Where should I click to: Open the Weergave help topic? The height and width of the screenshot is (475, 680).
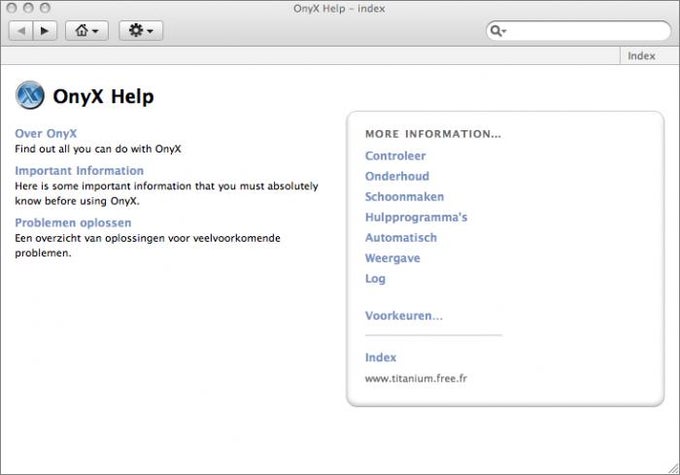[392, 258]
